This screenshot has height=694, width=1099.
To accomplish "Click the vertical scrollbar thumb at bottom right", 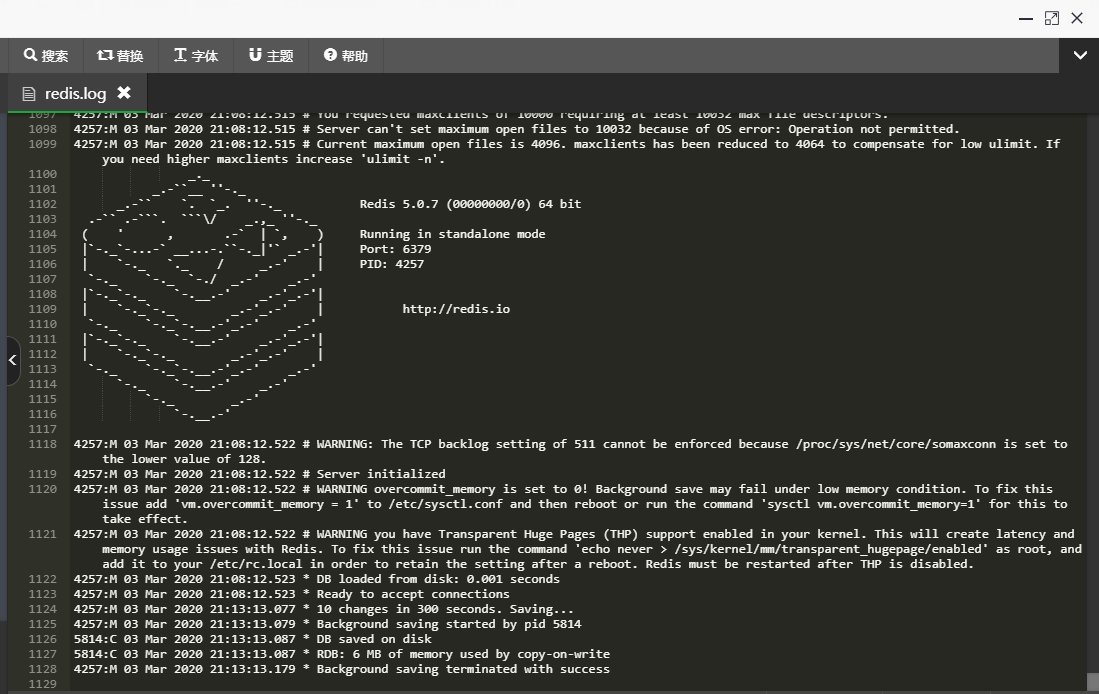I will (1092, 681).
